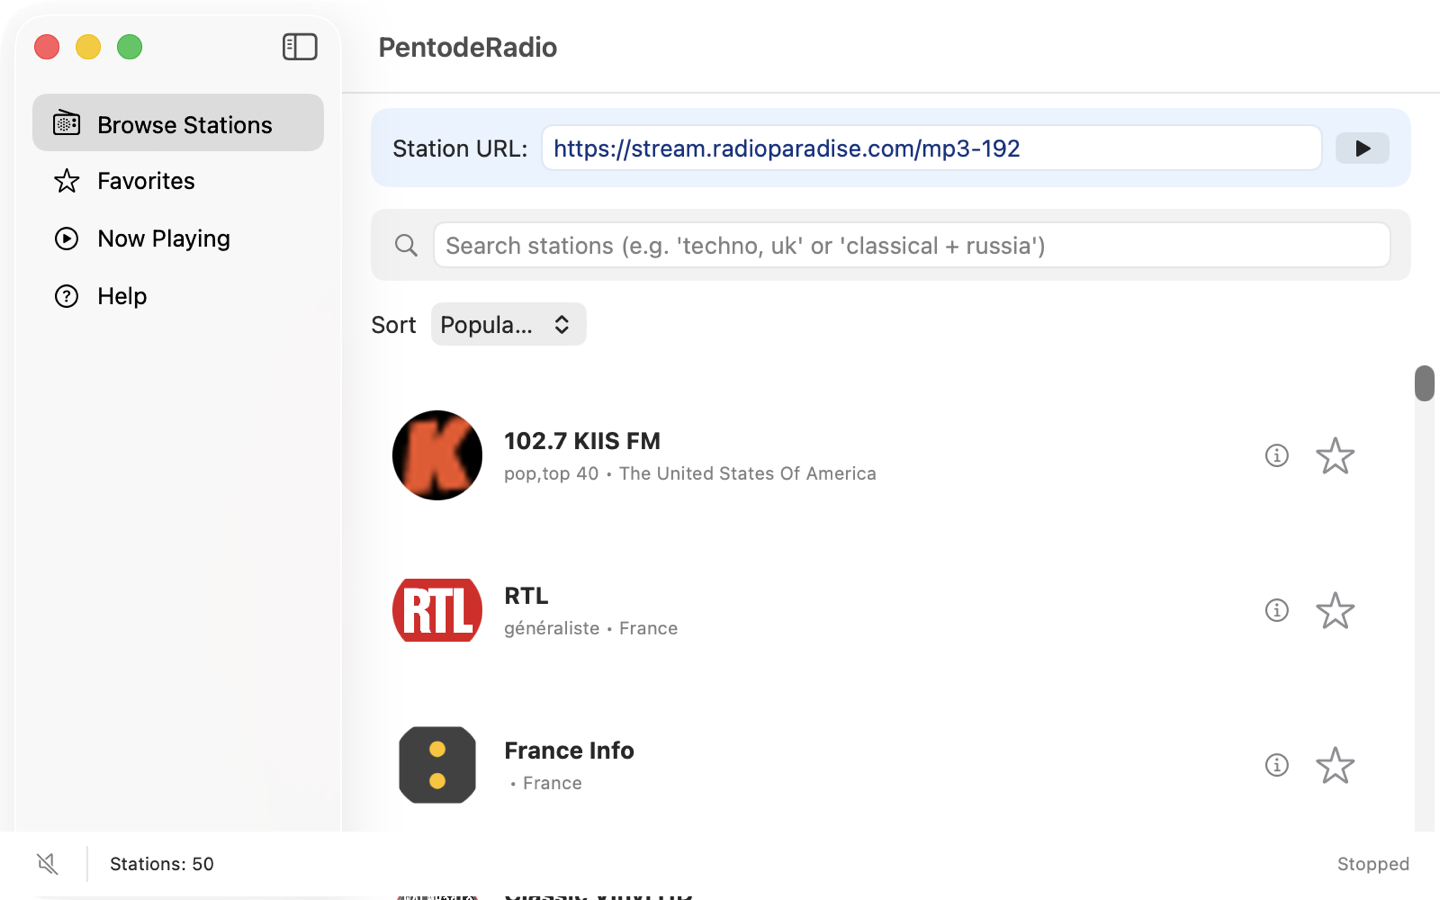The height and width of the screenshot is (900, 1440).
Task: Click the 'Stopped' playback status
Action: 1373,864
